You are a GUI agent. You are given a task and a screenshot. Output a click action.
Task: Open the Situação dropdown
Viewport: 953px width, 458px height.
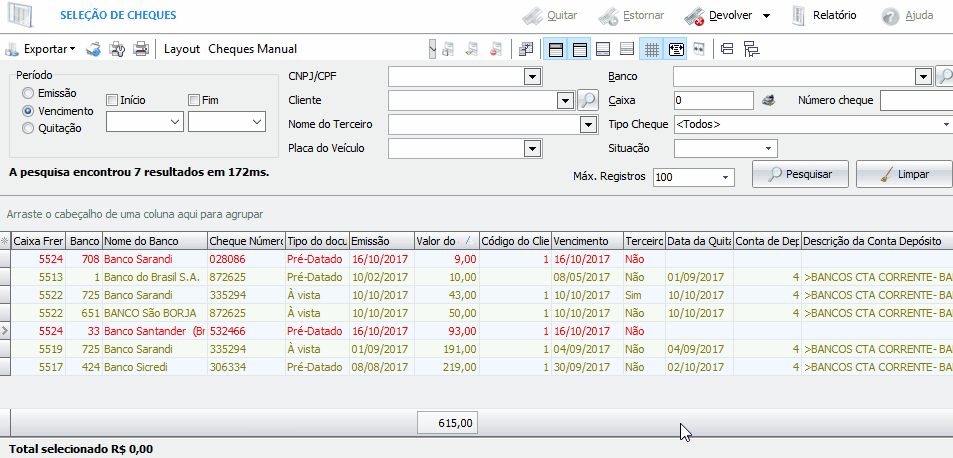pyautogui.click(x=769, y=148)
